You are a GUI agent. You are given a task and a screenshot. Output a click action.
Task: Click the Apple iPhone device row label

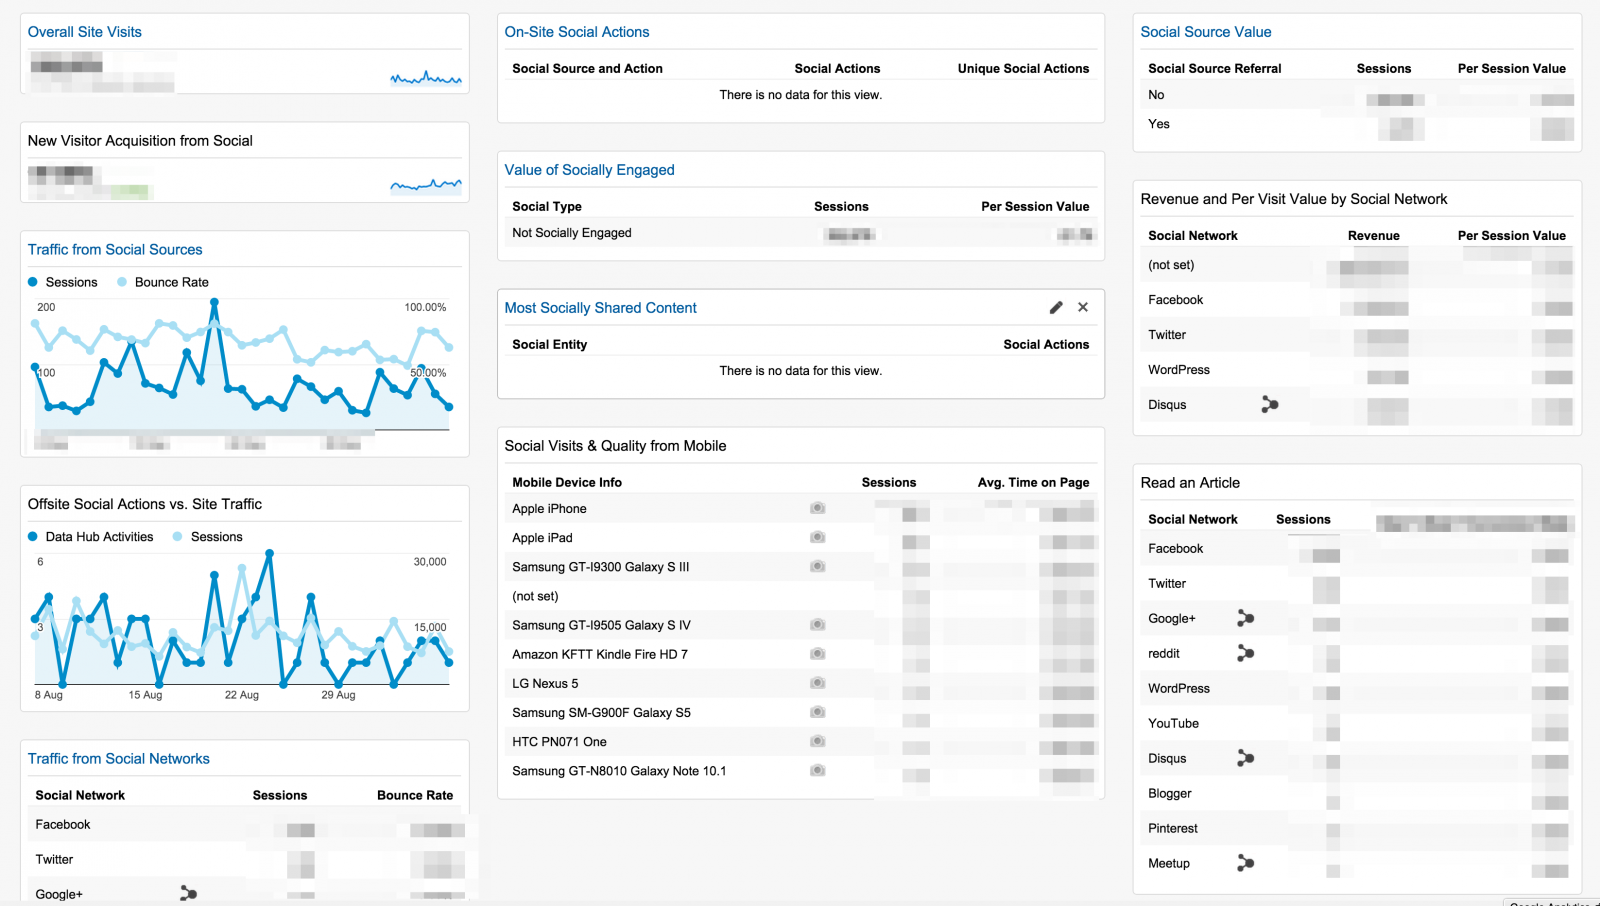pyautogui.click(x=550, y=509)
